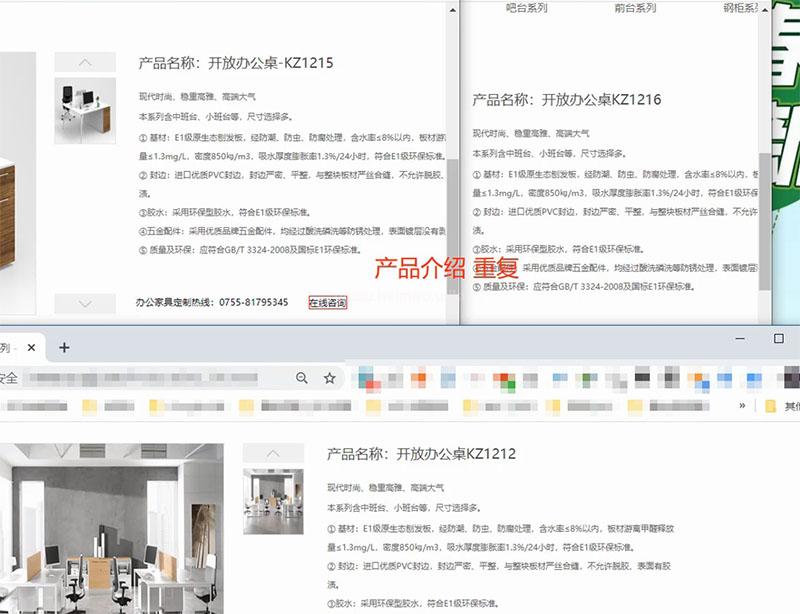Image resolution: width=800 pixels, height=614 pixels.
Task: Show more bookmarks via the double-chevron overflow
Action: click(x=742, y=406)
